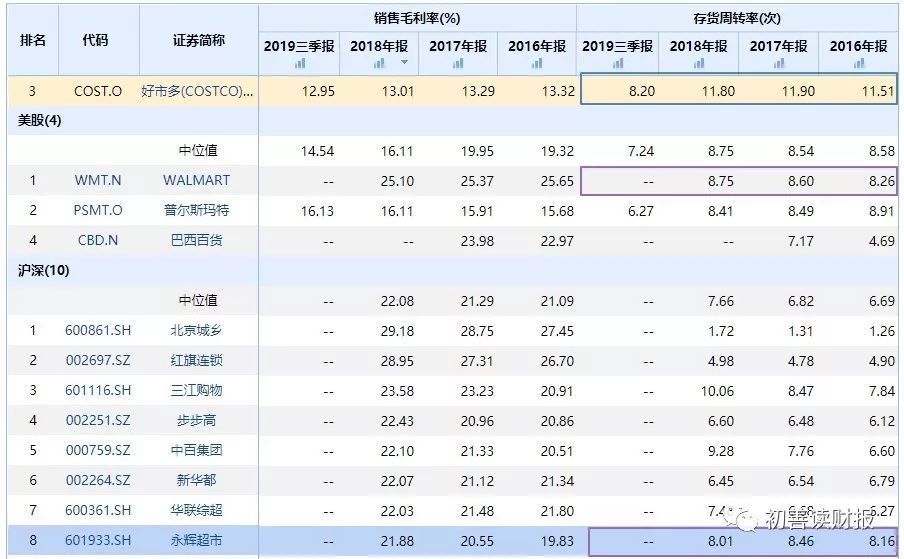Click 新华都 gross margin value 21.34

(x=557, y=481)
